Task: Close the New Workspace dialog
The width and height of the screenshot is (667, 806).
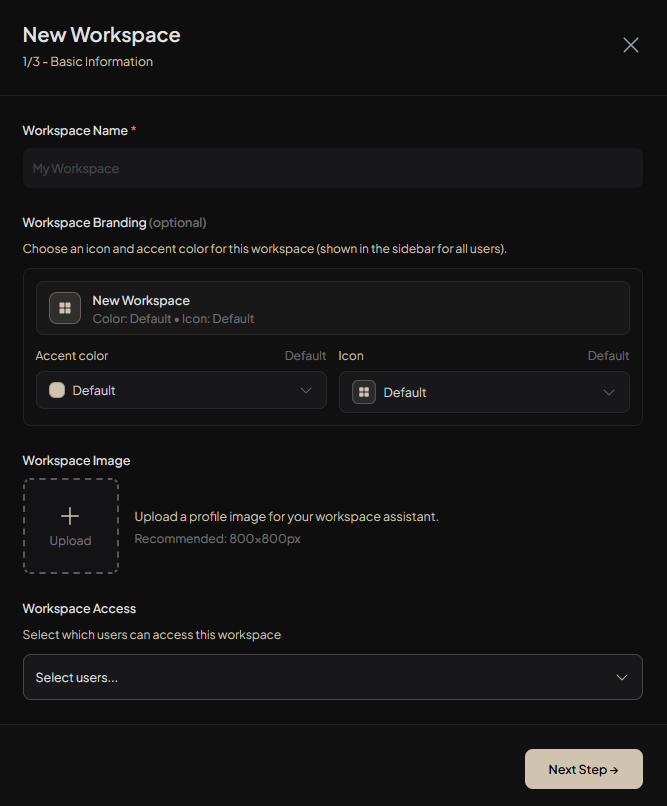Action: pyautogui.click(x=631, y=45)
